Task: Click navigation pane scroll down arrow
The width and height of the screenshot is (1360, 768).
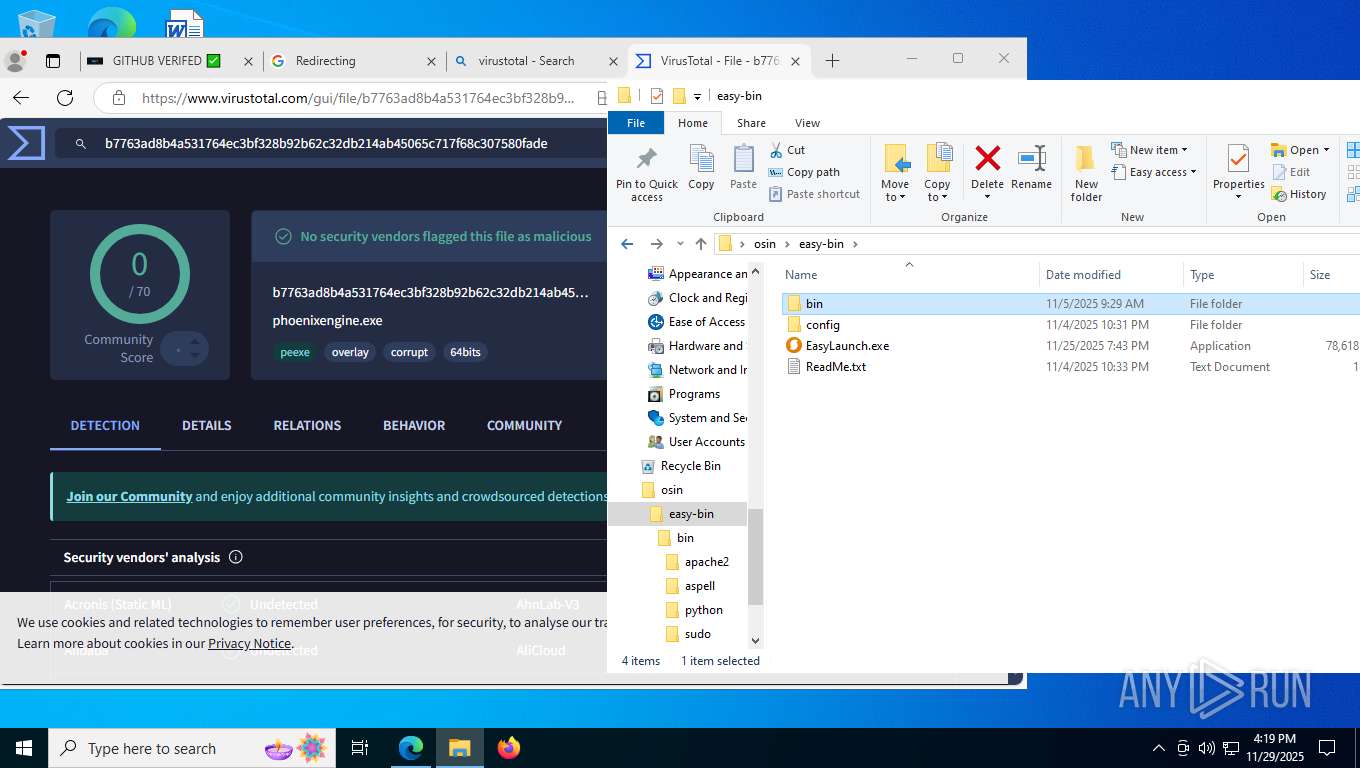Action: click(x=756, y=640)
